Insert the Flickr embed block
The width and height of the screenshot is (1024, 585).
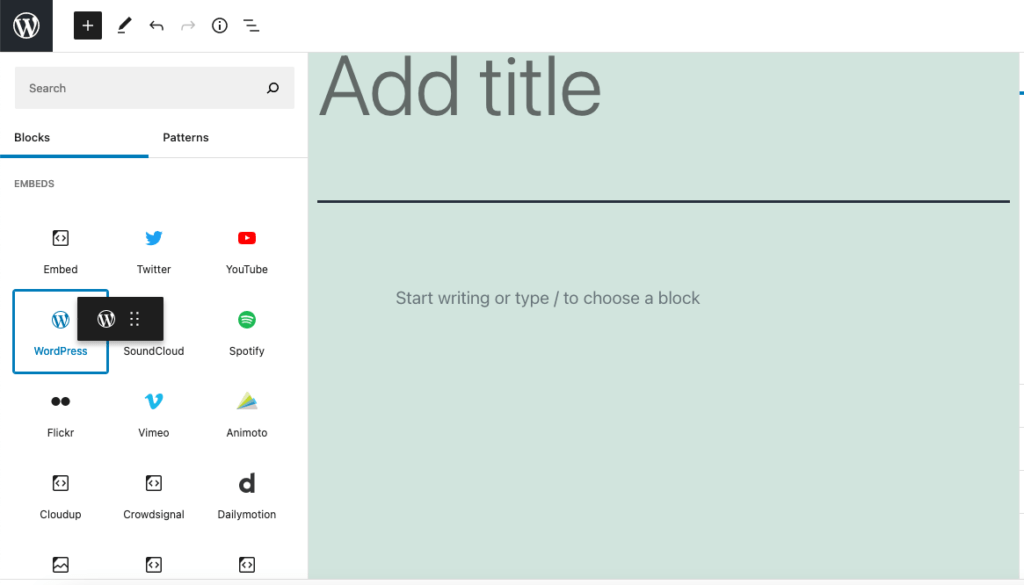click(x=60, y=414)
